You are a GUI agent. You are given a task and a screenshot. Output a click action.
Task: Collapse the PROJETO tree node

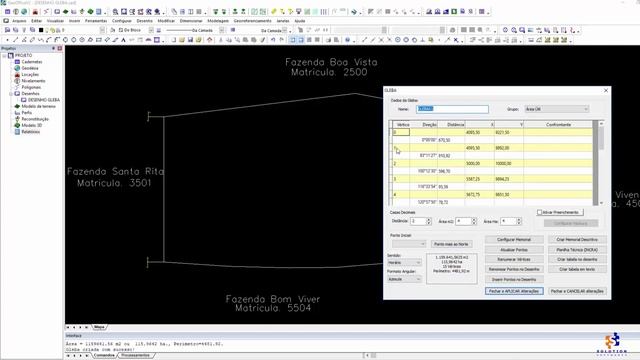(x=4, y=56)
